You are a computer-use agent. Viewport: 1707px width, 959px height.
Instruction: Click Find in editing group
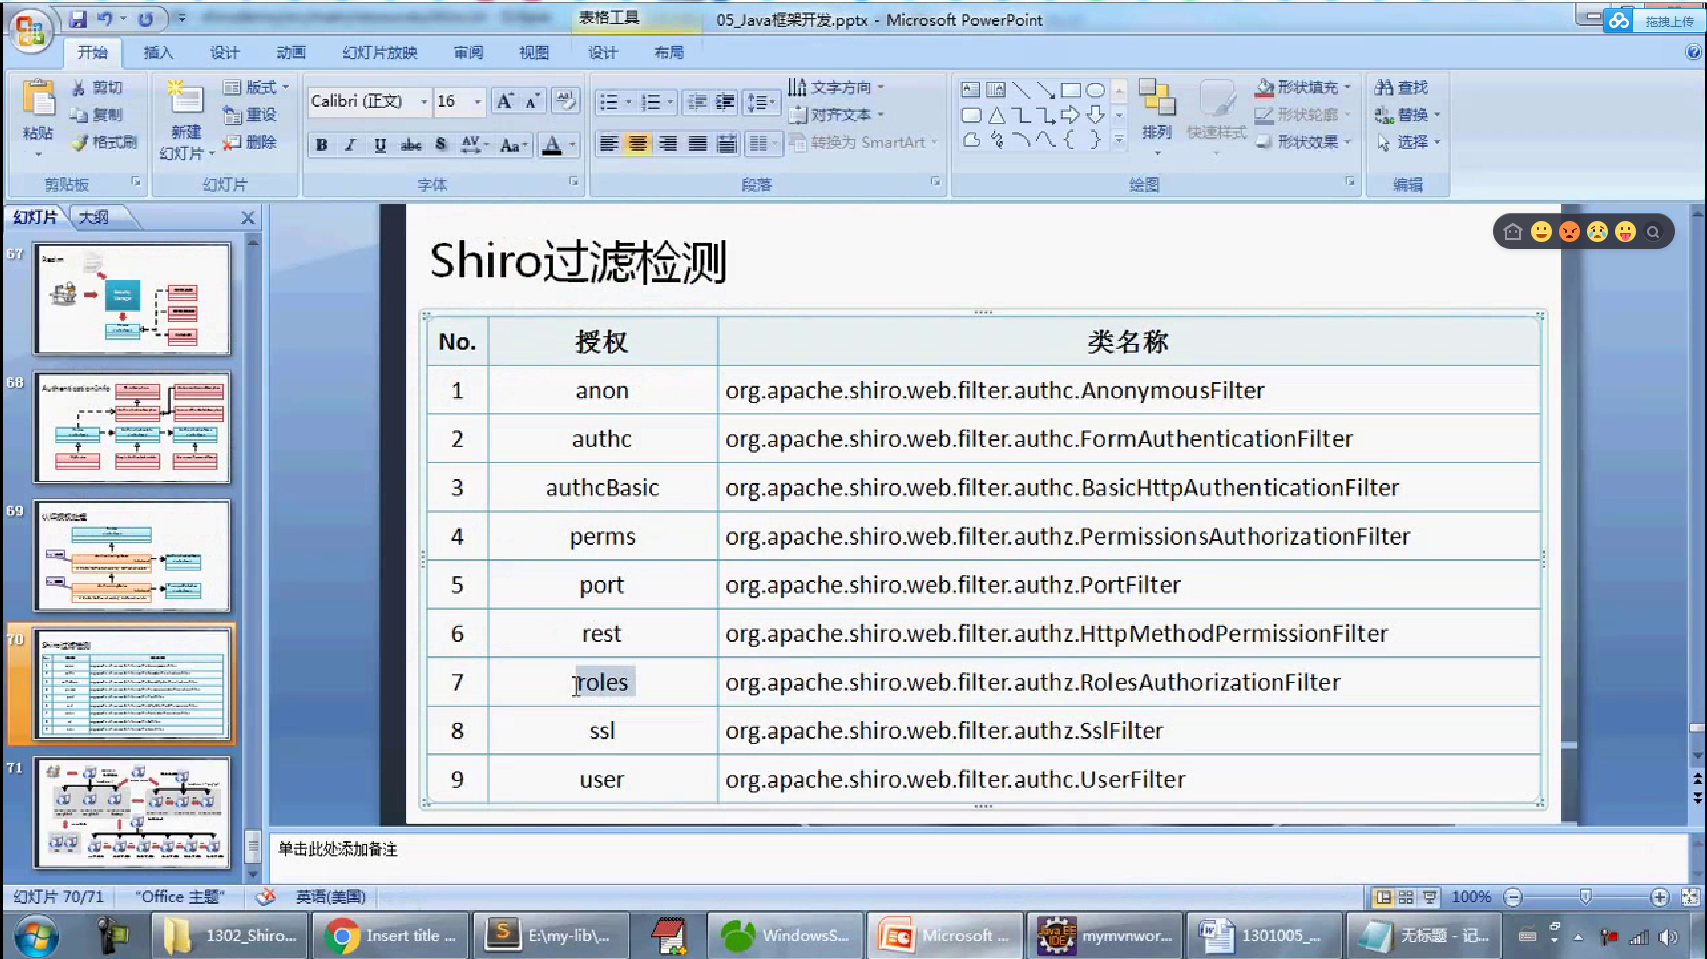(x=1401, y=88)
